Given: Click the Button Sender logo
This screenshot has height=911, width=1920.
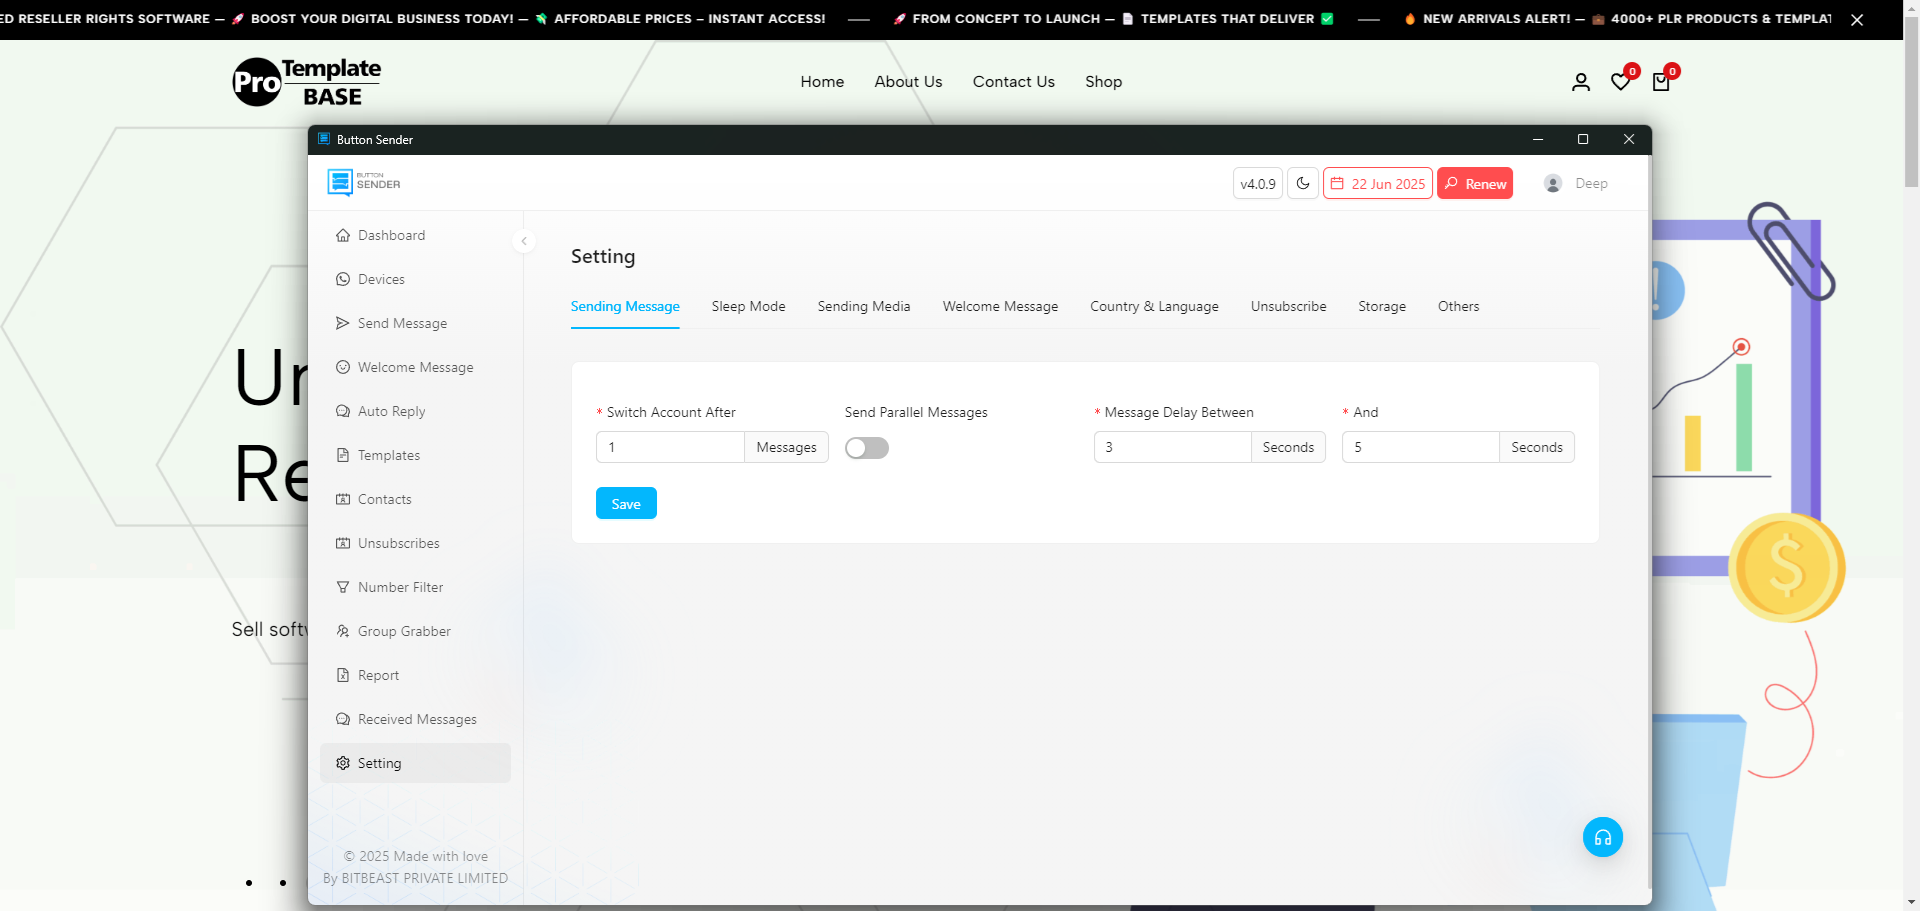Looking at the screenshot, I should [364, 183].
